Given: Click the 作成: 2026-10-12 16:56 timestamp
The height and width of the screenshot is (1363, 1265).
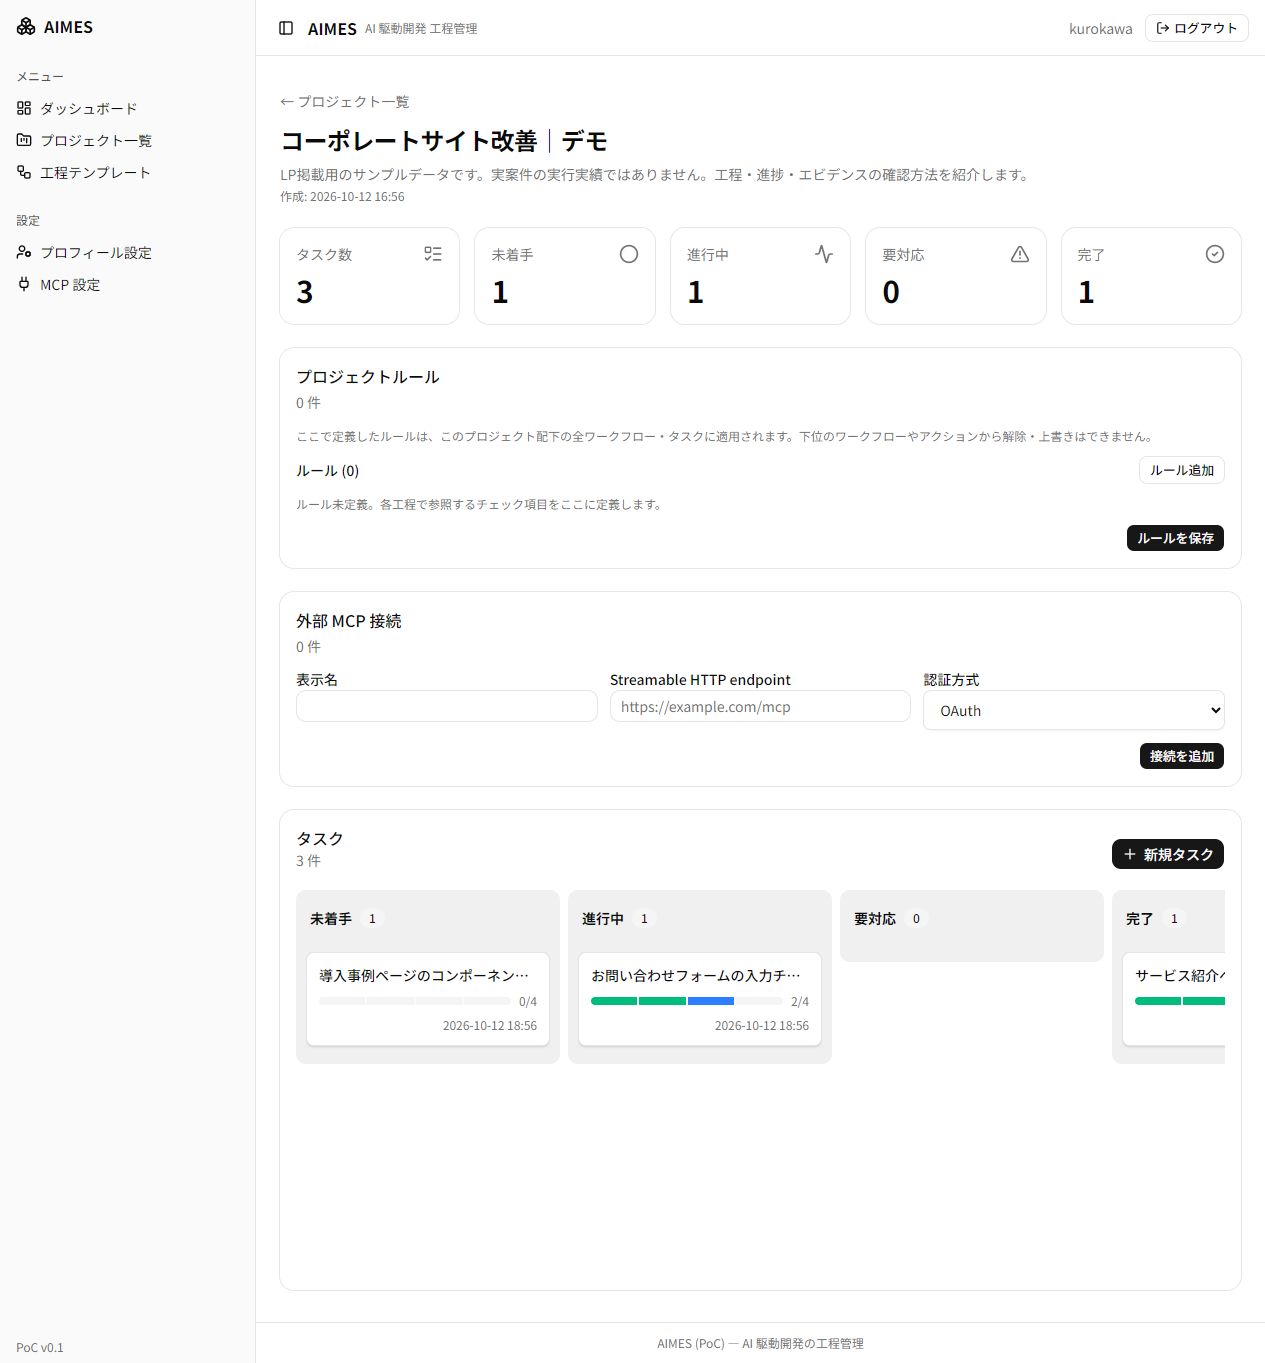Looking at the screenshot, I should click(x=342, y=197).
